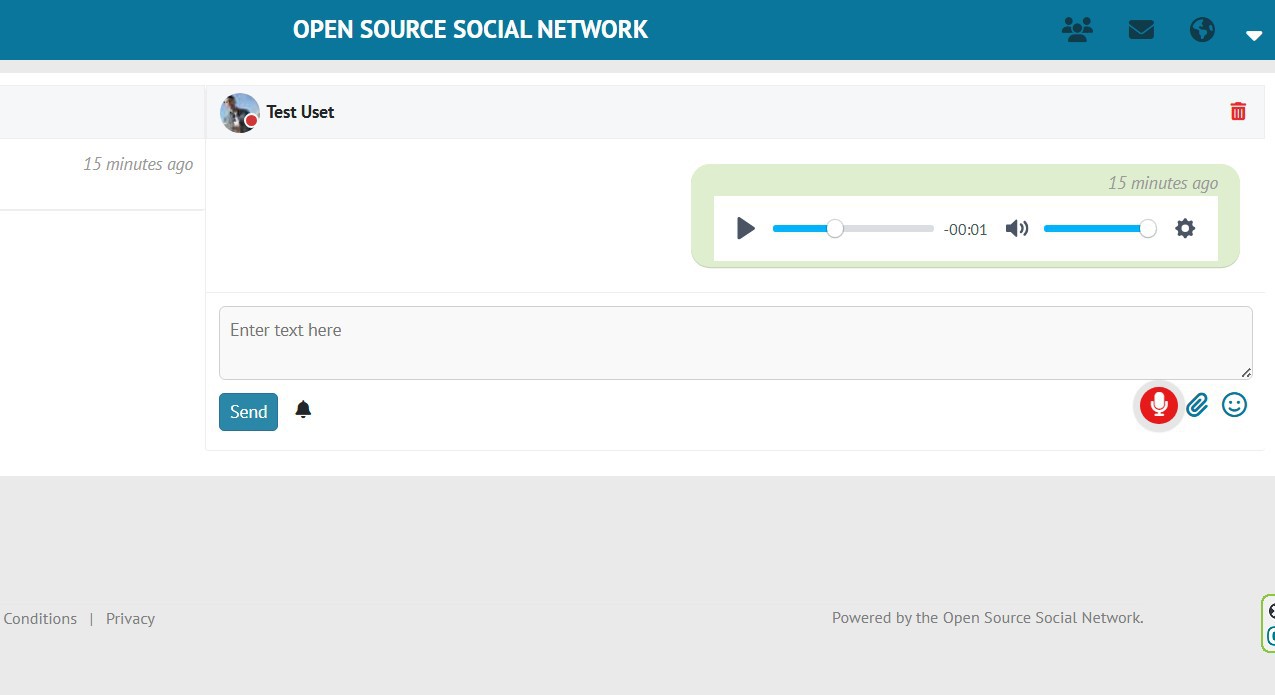Click the 'Enter text here' message box
Image resolution: width=1275 pixels, height=695 pixels.
point(735,342)
